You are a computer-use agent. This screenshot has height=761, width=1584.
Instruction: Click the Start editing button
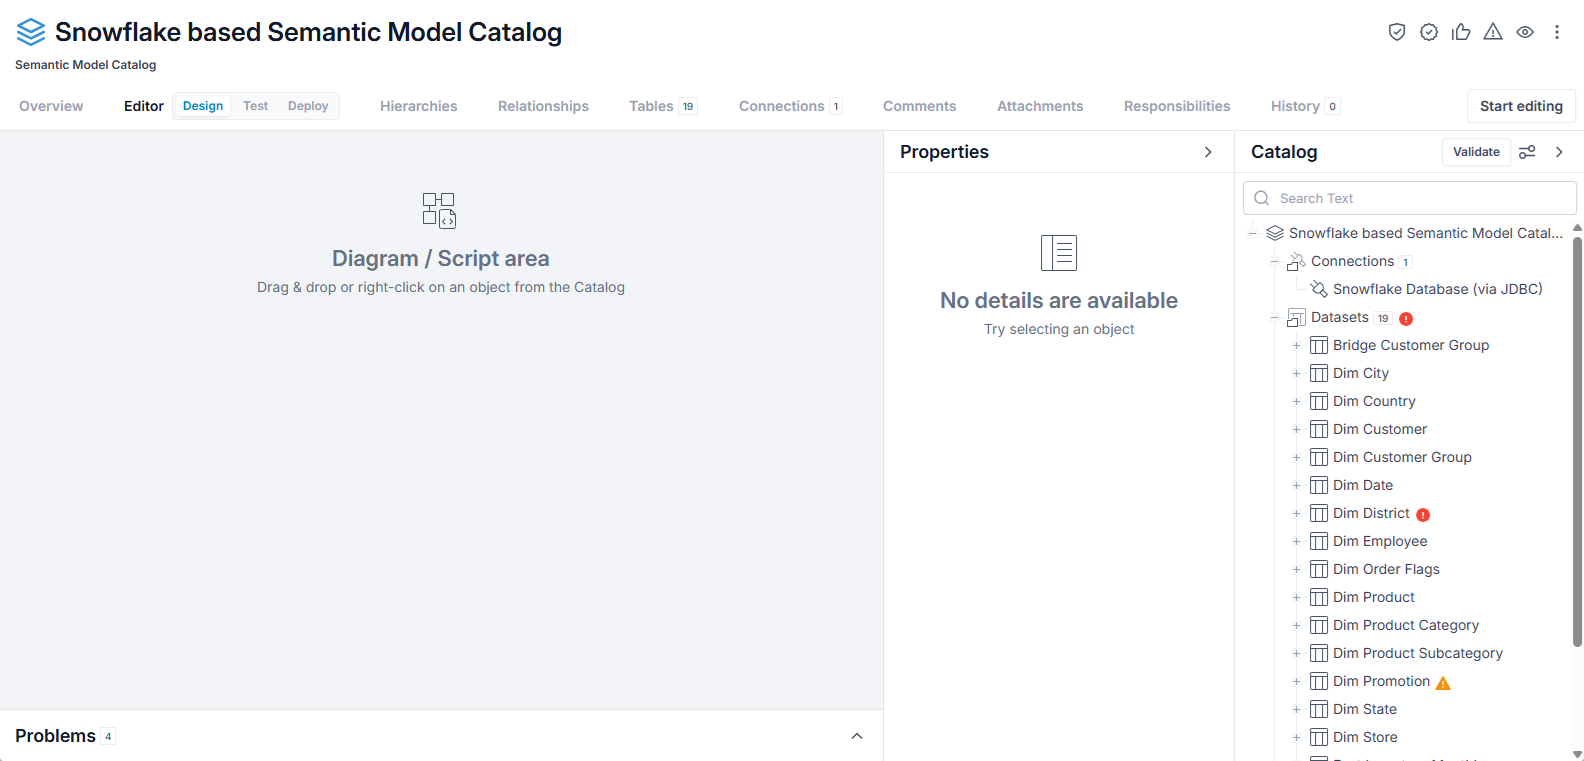tap(1521, 106)
